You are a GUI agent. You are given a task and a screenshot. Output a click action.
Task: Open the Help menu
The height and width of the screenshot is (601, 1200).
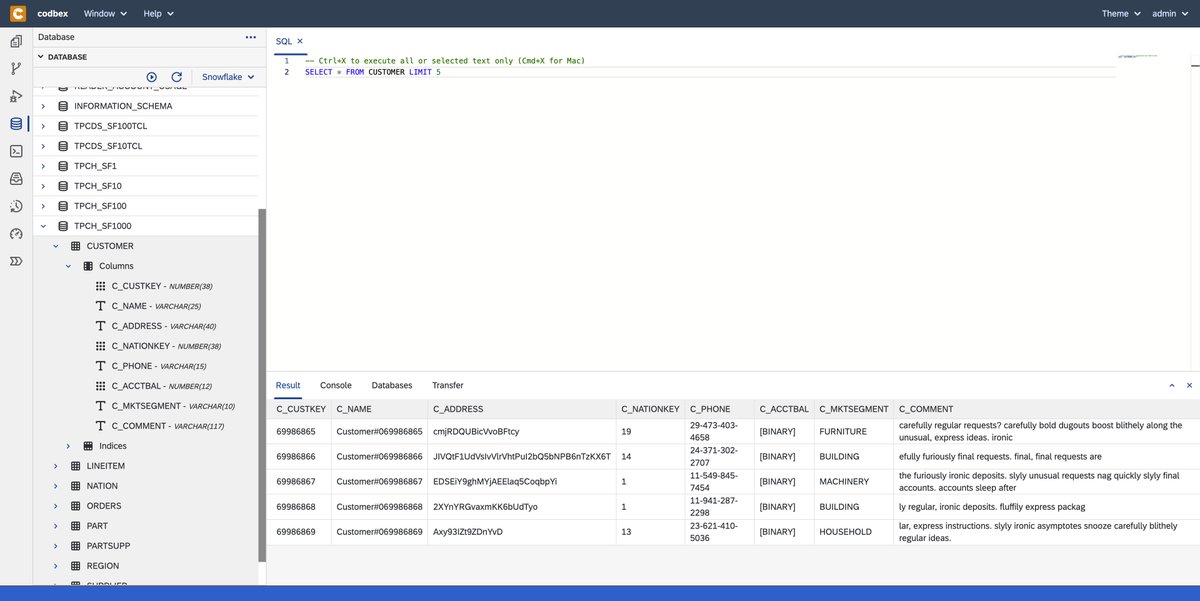[158, 14]
